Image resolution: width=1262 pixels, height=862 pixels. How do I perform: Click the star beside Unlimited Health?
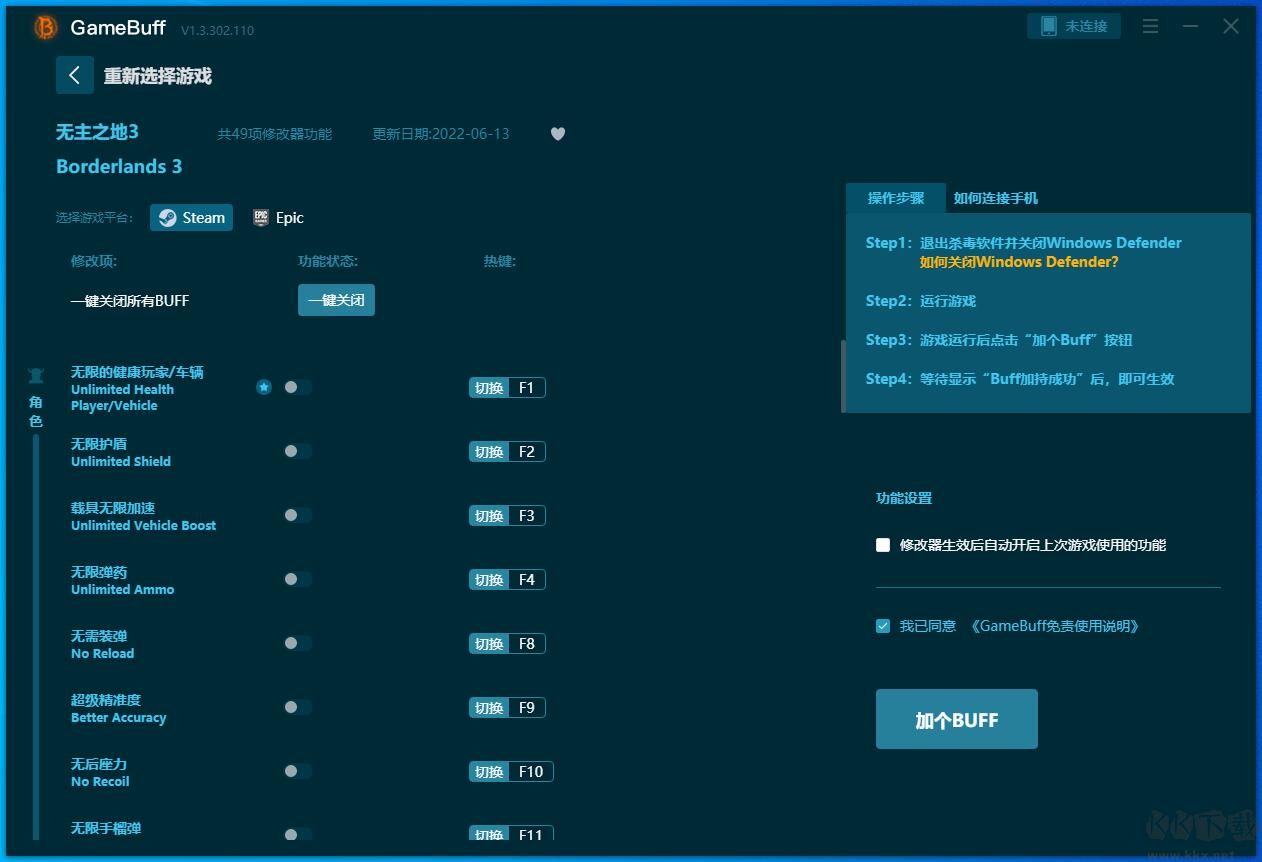263,387
